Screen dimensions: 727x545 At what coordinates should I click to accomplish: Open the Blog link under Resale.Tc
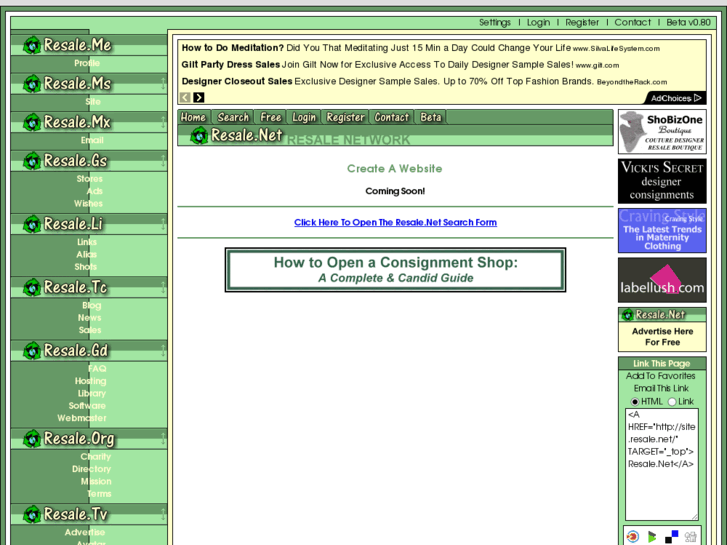[91, 305]
